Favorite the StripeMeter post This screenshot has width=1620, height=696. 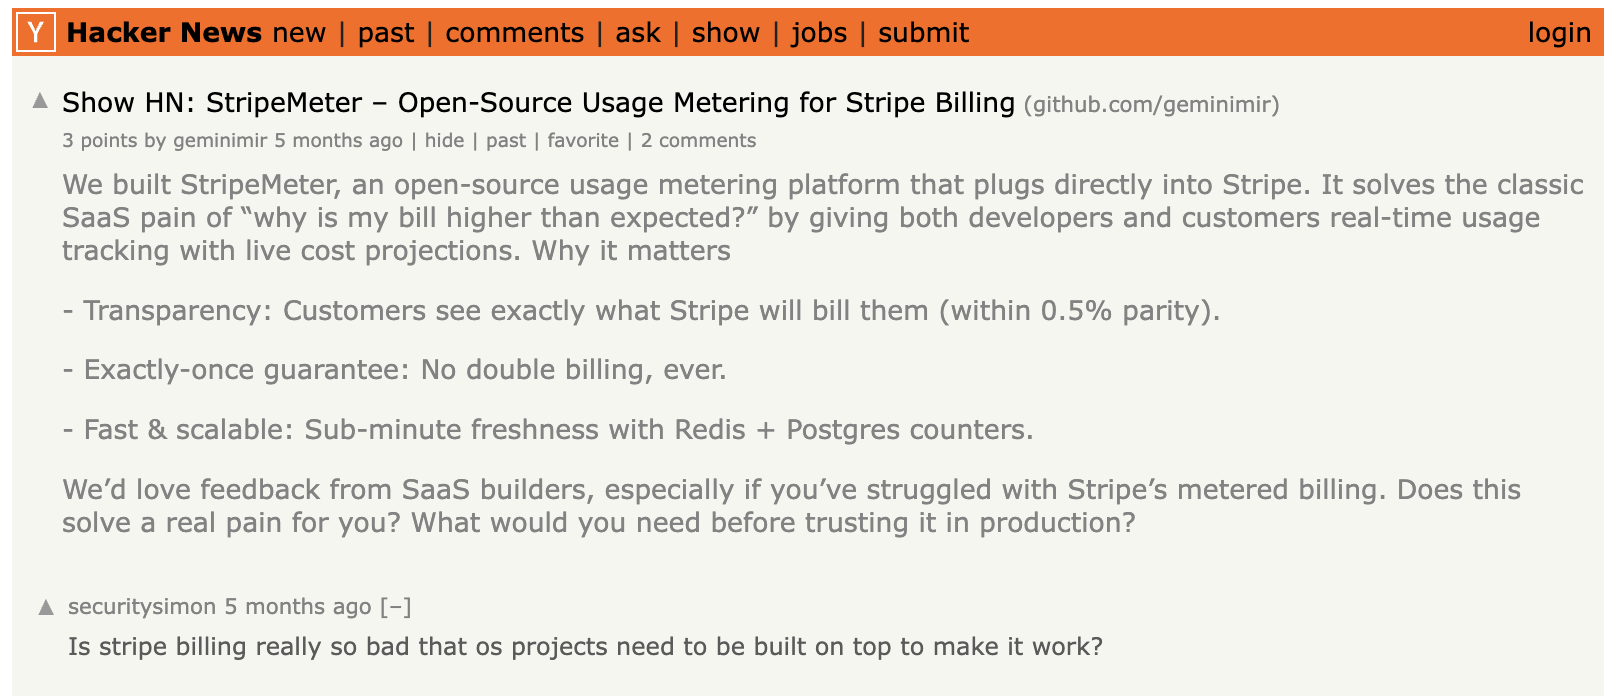(583, 140)
